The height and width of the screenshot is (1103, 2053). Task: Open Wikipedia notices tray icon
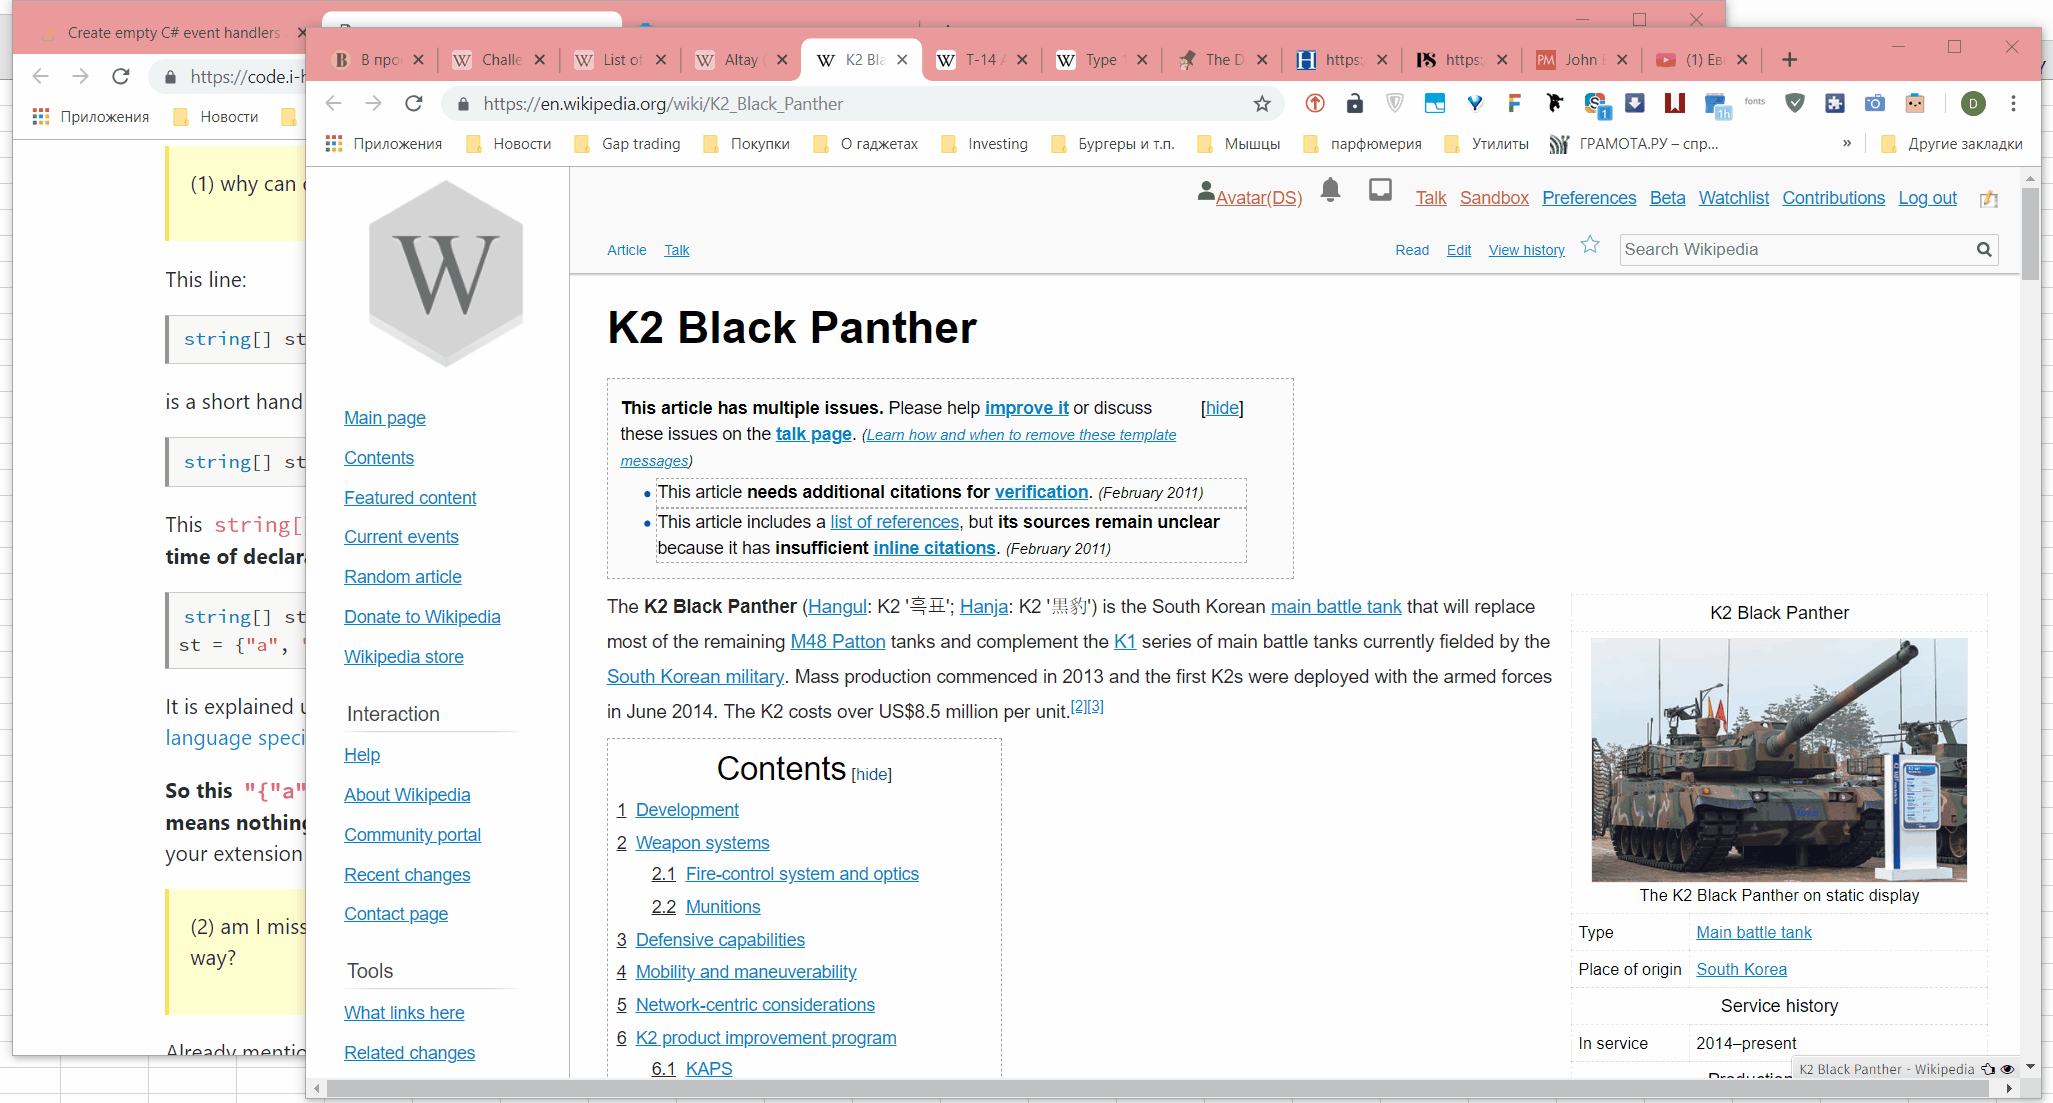tap(1380, 190)
